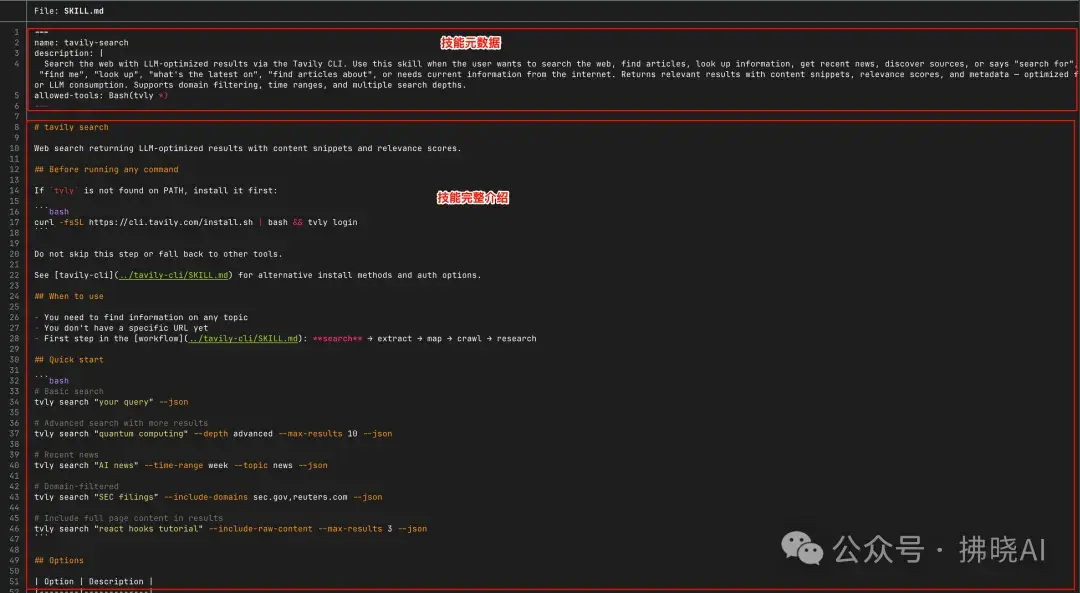
Task: Click the tvly search "SEC filings" command
Action: point(208,497)
